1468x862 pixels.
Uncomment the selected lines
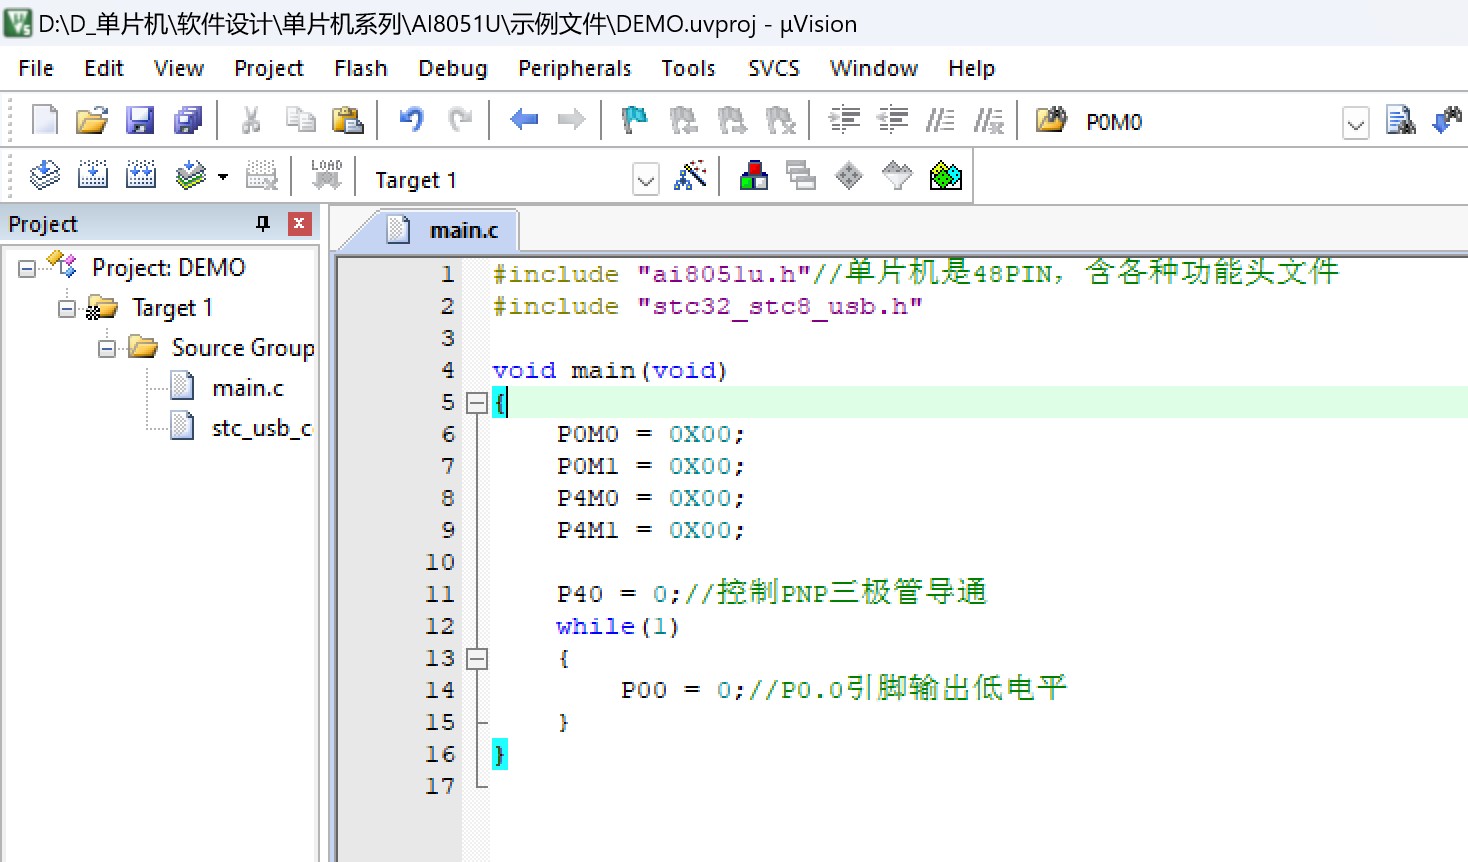pyautogui.click(x=989, y=121)
